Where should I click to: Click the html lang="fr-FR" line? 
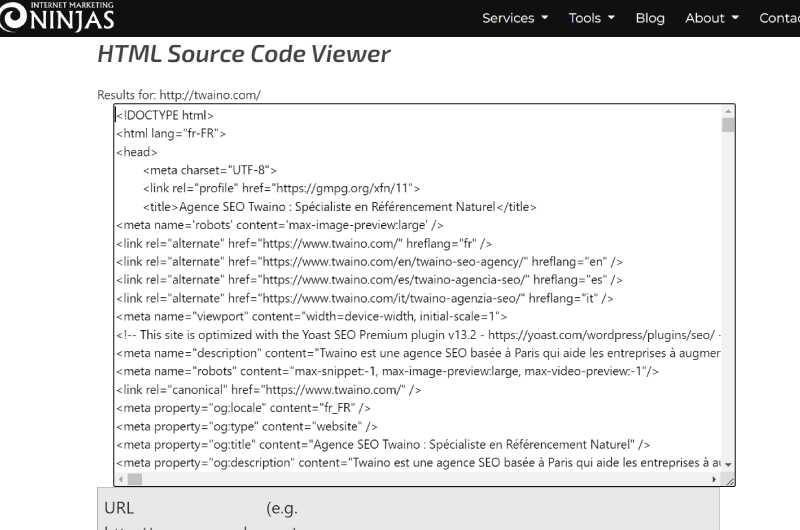(170, 134)
